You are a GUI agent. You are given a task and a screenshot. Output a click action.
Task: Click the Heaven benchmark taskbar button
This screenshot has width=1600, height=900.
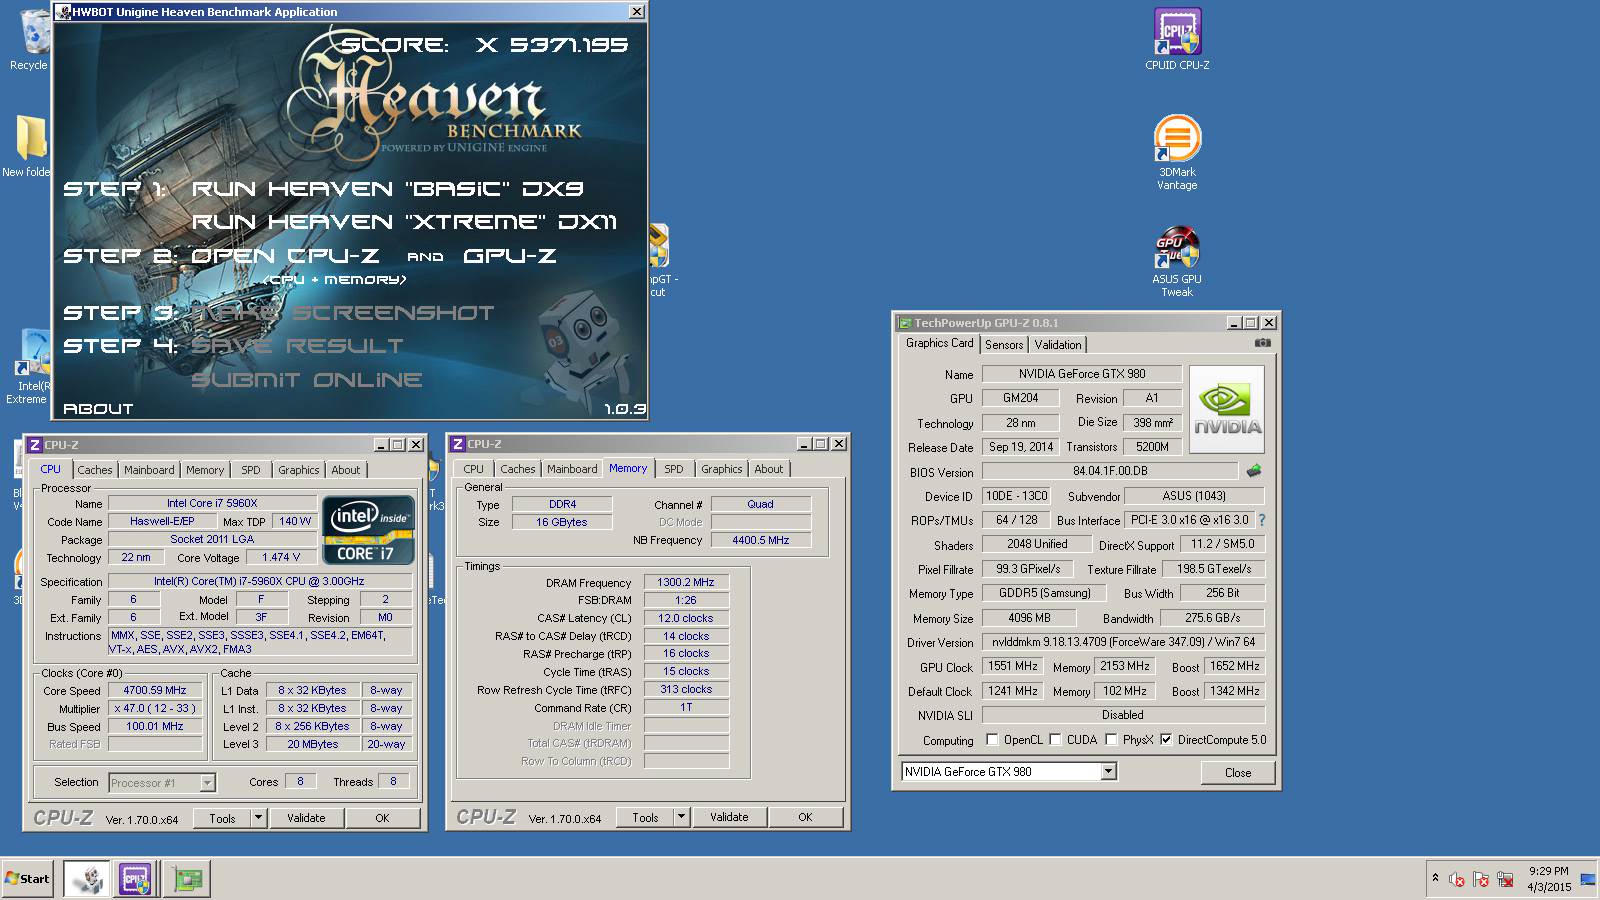coord(87,879)
